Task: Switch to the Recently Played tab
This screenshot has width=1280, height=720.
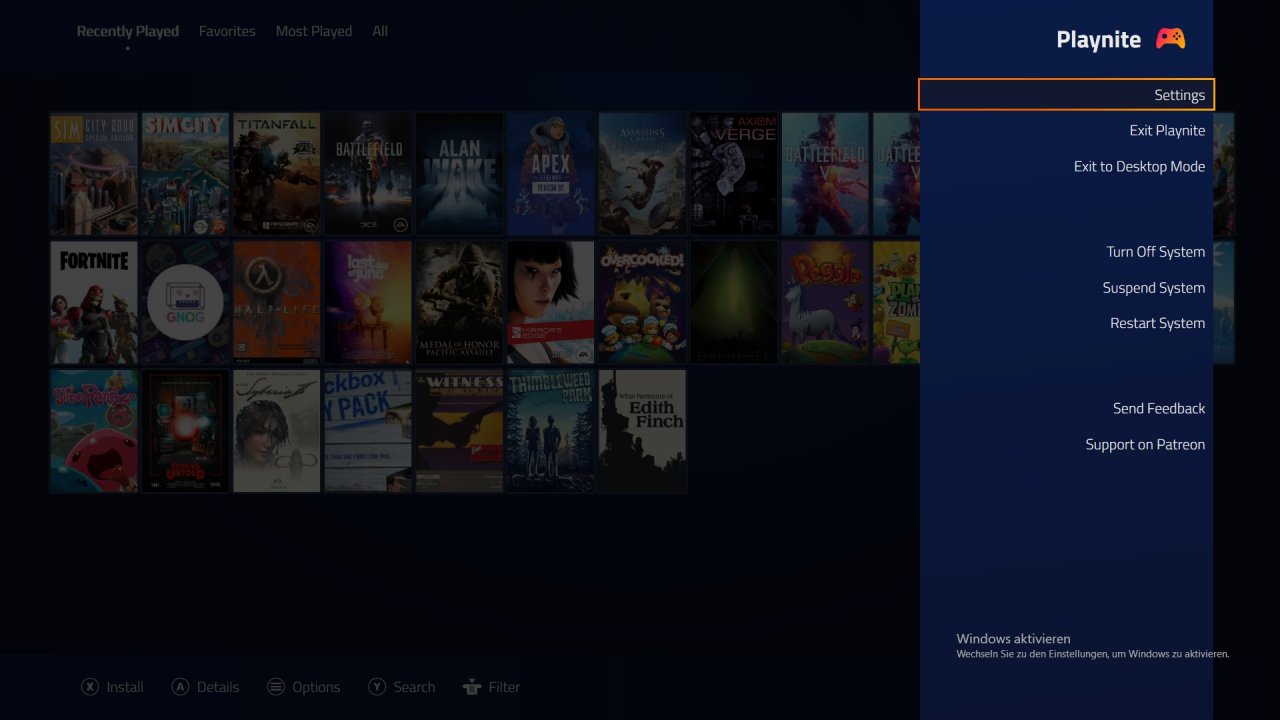Action: [x=128, y=31]
